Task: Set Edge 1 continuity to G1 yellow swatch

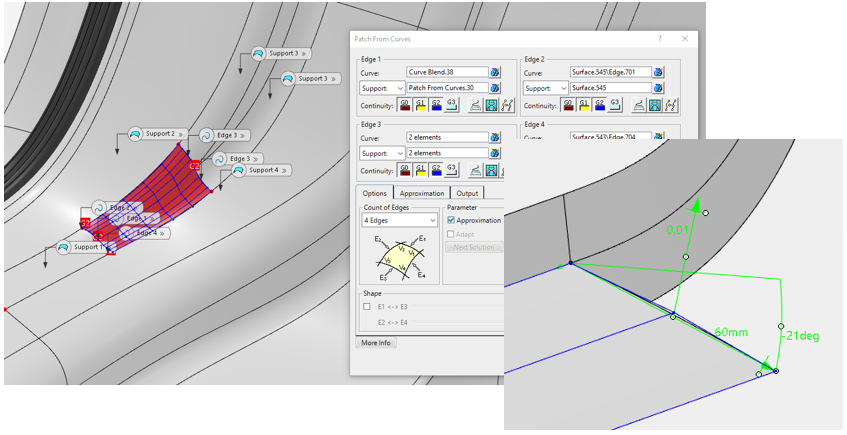Action: coord(421,105)
